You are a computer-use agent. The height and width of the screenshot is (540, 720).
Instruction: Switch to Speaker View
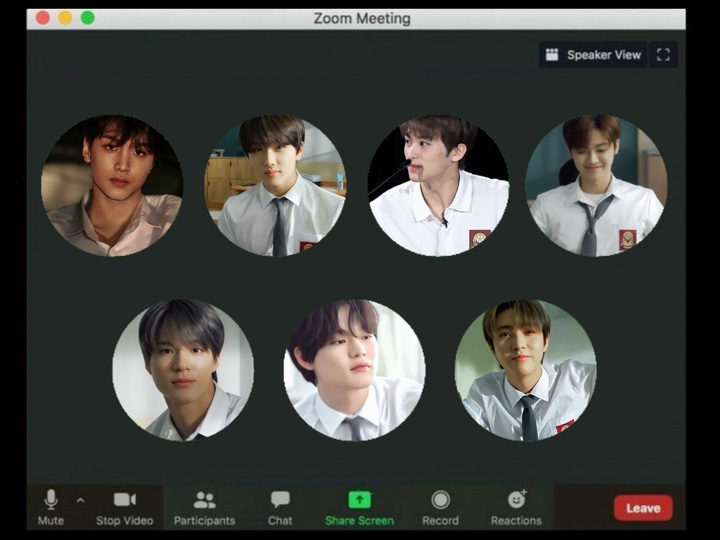(x=603, y=55)
